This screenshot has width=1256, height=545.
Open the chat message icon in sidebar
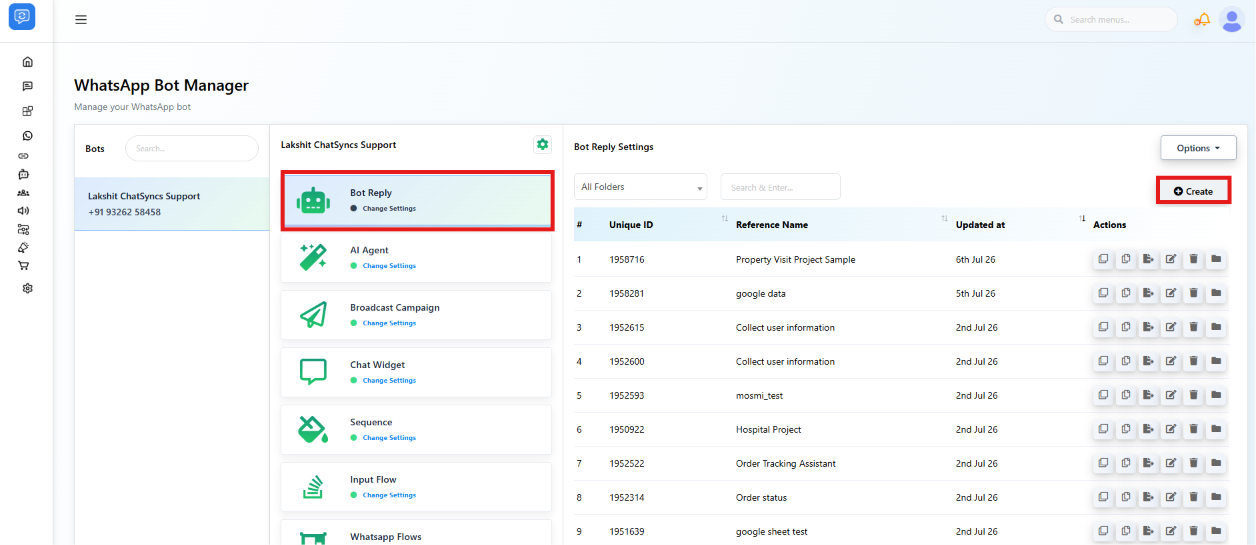click(27, 86)
